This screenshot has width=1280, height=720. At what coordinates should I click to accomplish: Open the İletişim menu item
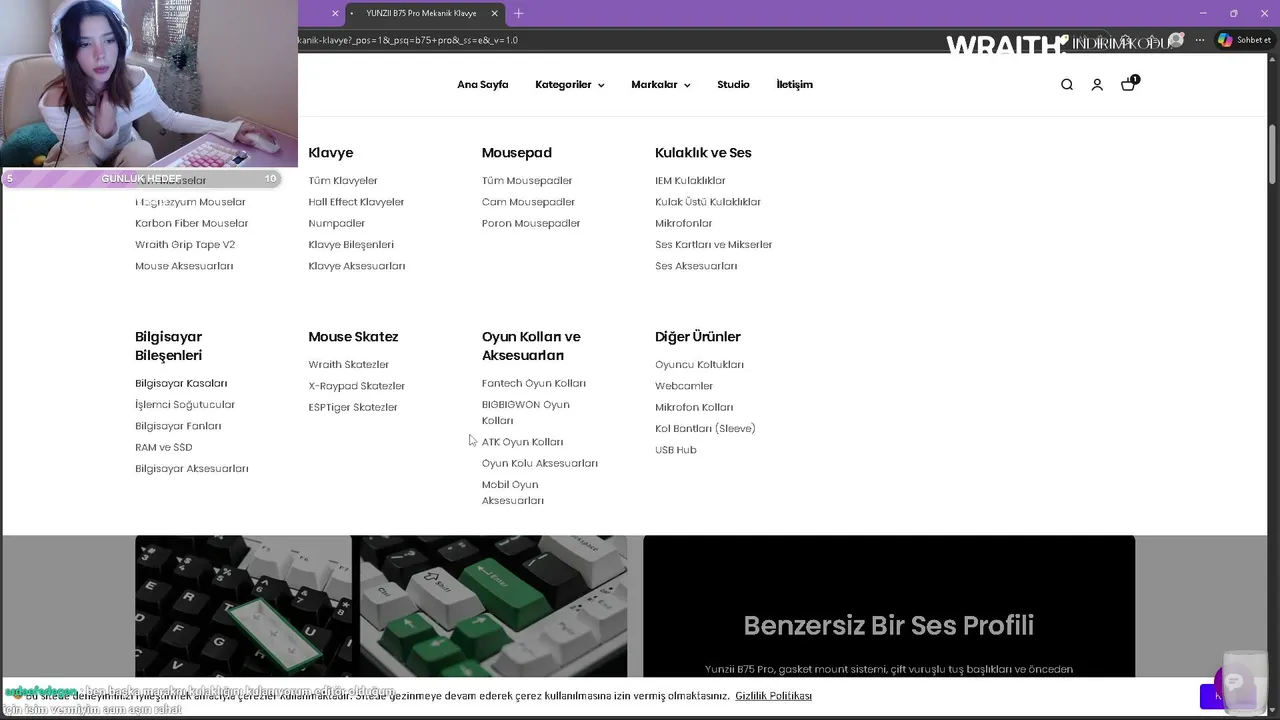click(794, 85)
